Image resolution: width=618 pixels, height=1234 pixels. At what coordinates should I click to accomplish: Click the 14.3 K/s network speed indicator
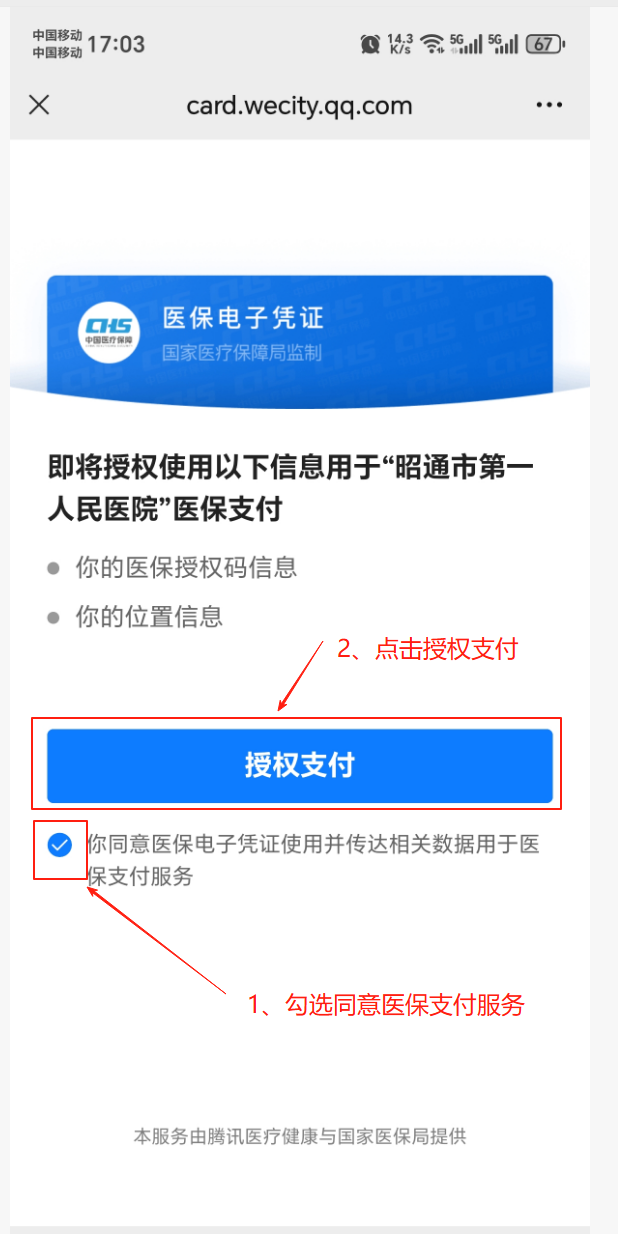tap(400, 44)
